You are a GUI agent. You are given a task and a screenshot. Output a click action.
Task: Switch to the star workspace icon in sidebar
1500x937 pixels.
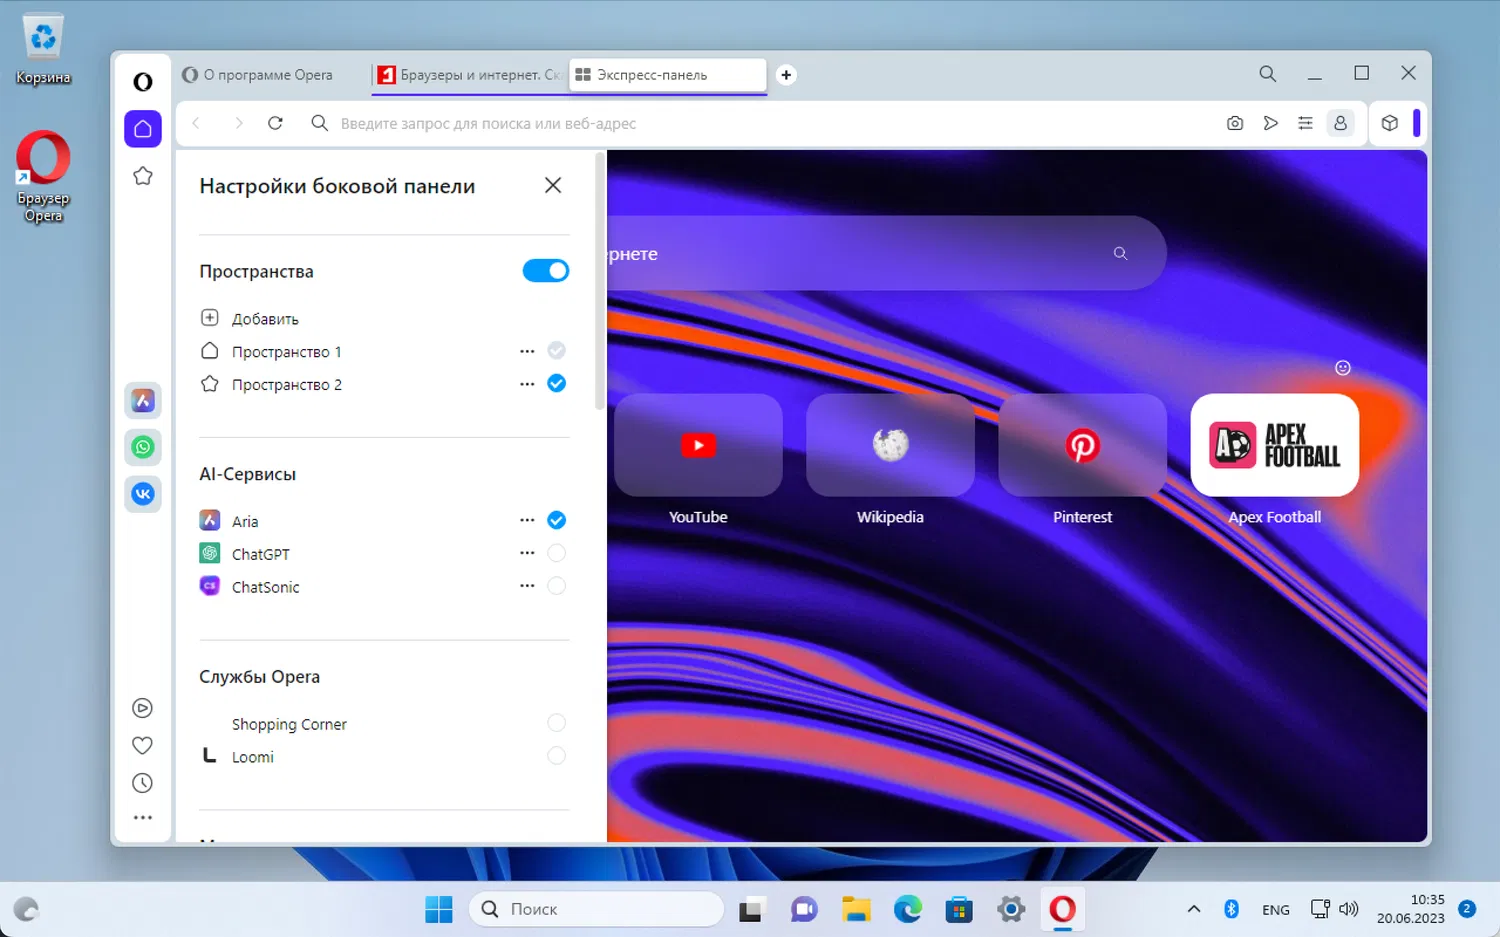pyautogui.click(x=143, y=176)
